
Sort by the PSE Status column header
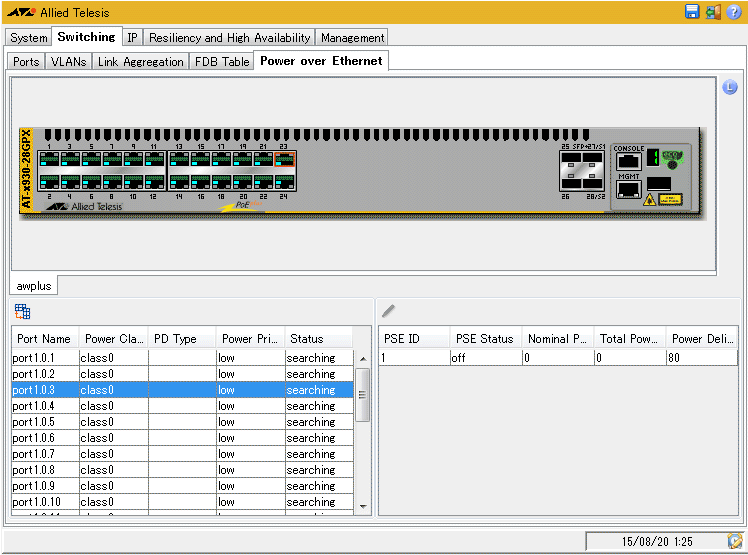click(484, 339)
